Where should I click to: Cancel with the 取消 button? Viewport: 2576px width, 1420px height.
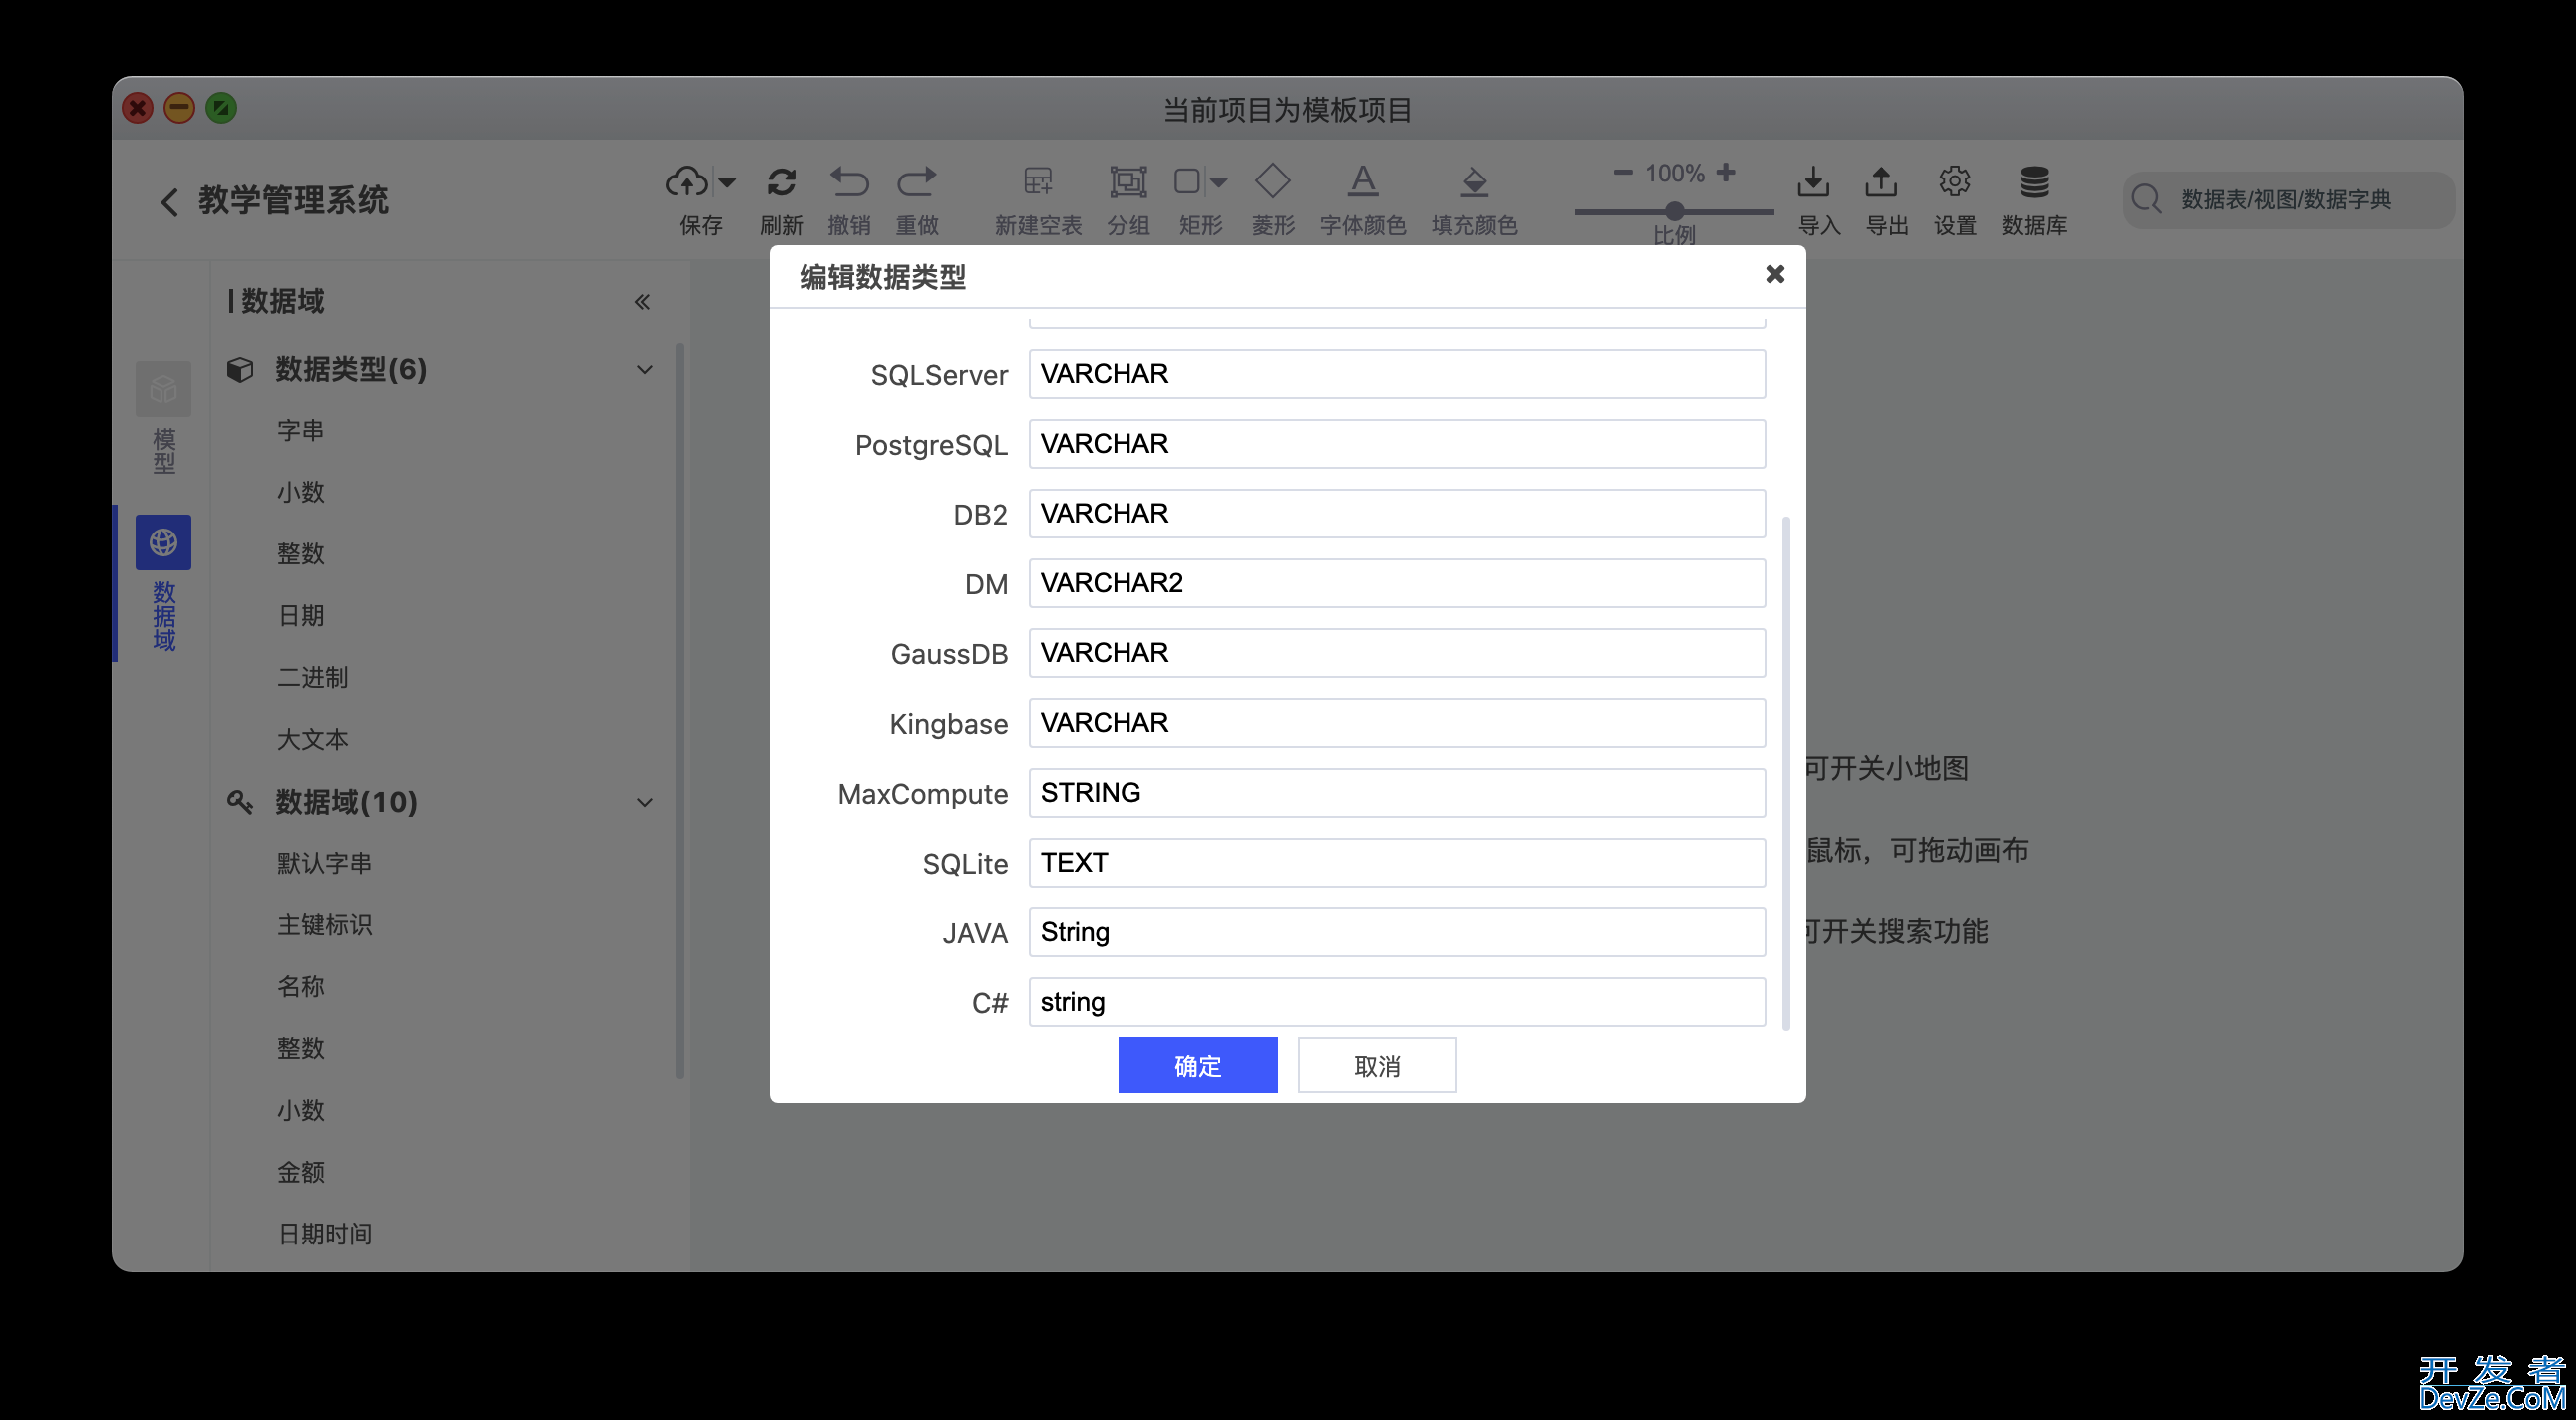[1376, 1066]
